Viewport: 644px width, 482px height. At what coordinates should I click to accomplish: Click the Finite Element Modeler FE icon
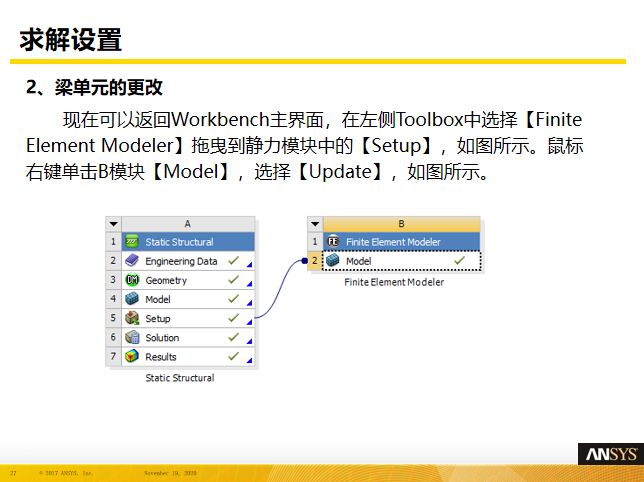coord(333,242)
